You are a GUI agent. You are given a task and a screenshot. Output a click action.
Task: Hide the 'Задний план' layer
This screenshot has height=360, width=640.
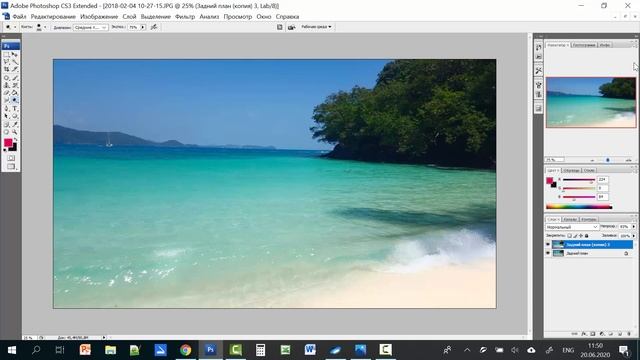548,253
